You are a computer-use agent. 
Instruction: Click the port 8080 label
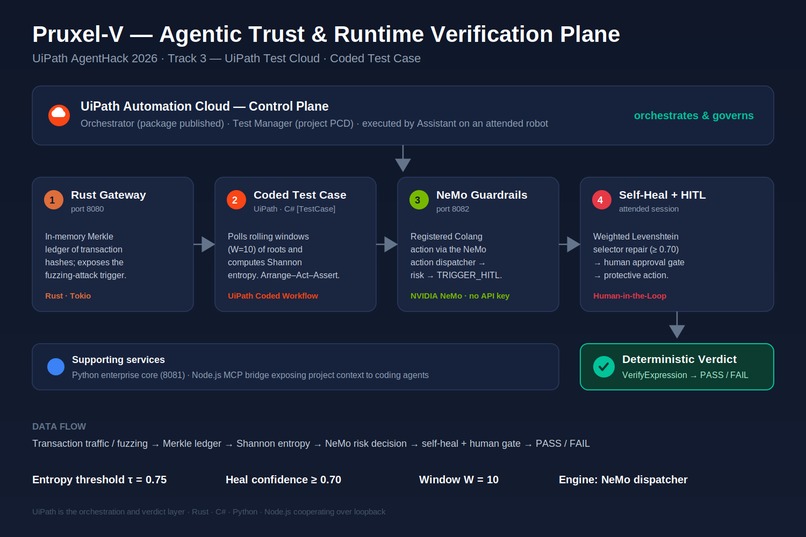(x=87, y=209)
